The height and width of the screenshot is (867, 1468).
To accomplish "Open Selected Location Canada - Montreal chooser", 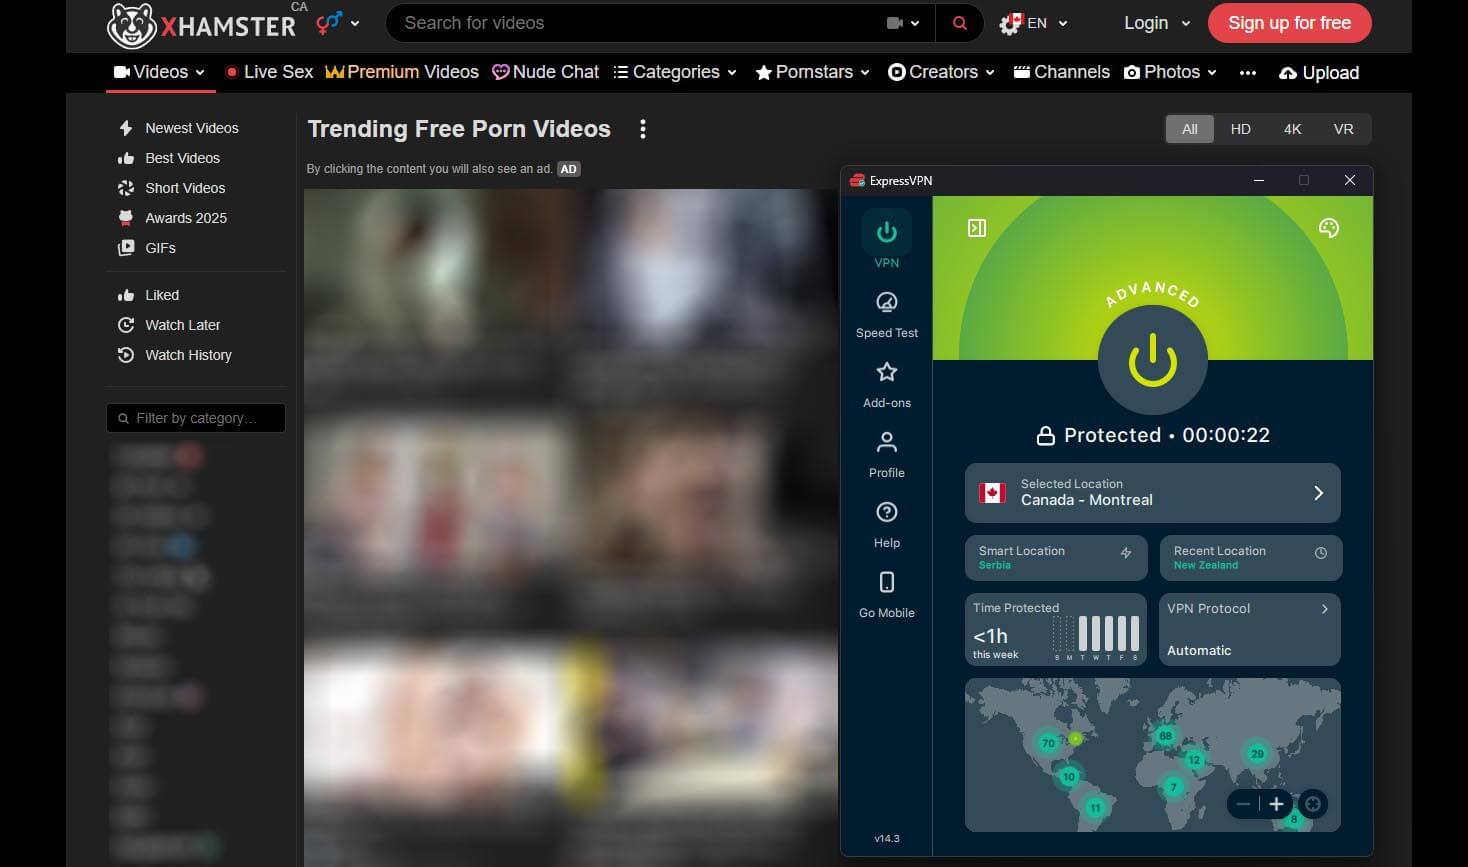I will click(1152, 492).
